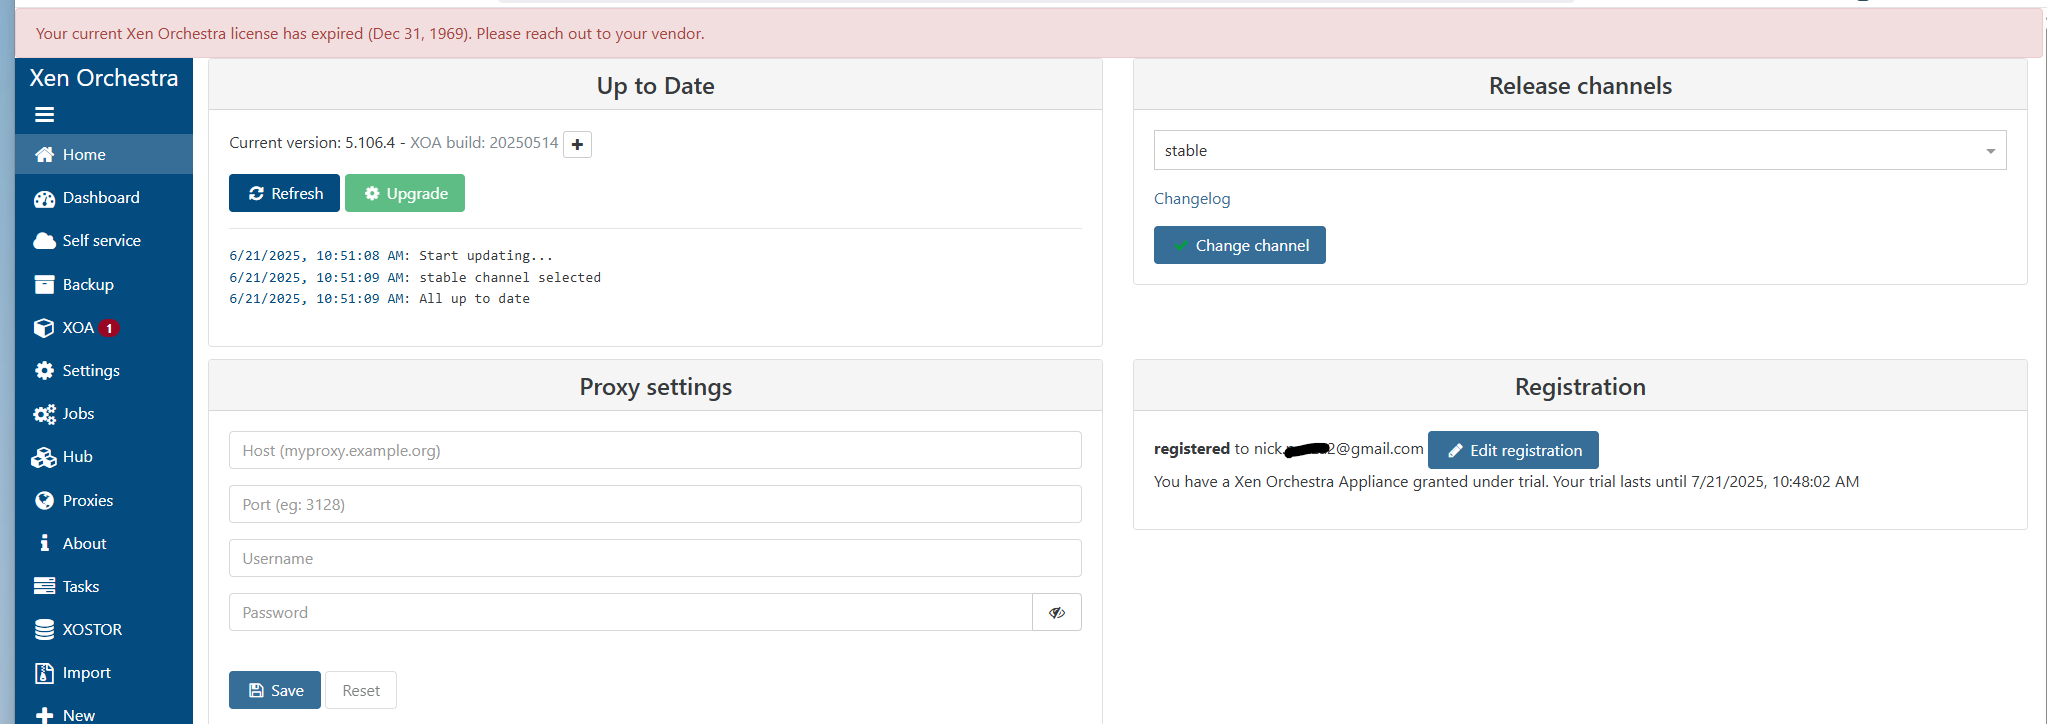The width and height of the screenshot is (2047, 724).
Task: Click the Settings gear icon in sidebar
Action: (x=44, y=370)
